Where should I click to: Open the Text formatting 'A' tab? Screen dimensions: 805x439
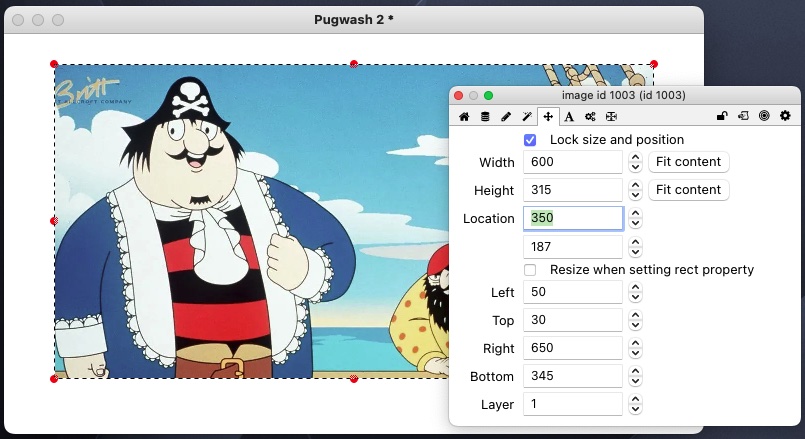tap(569, 117)
